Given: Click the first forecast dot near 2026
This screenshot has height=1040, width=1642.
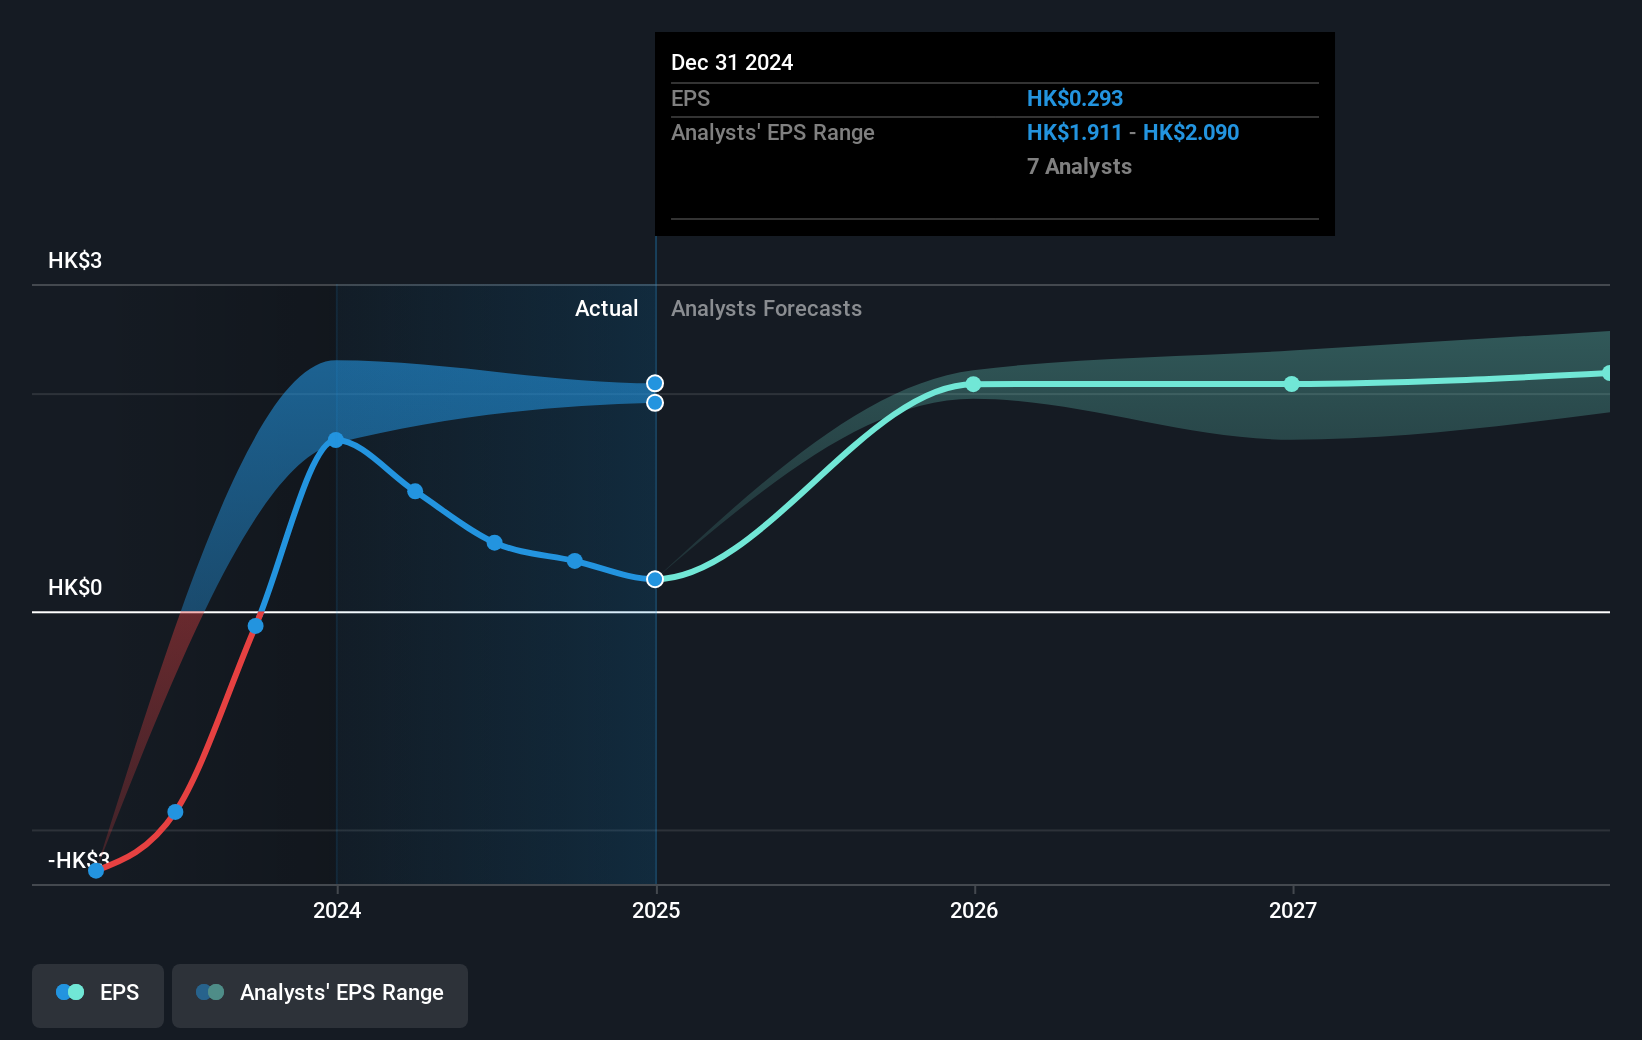Looking at the screenshot, I should pos(973,384).
